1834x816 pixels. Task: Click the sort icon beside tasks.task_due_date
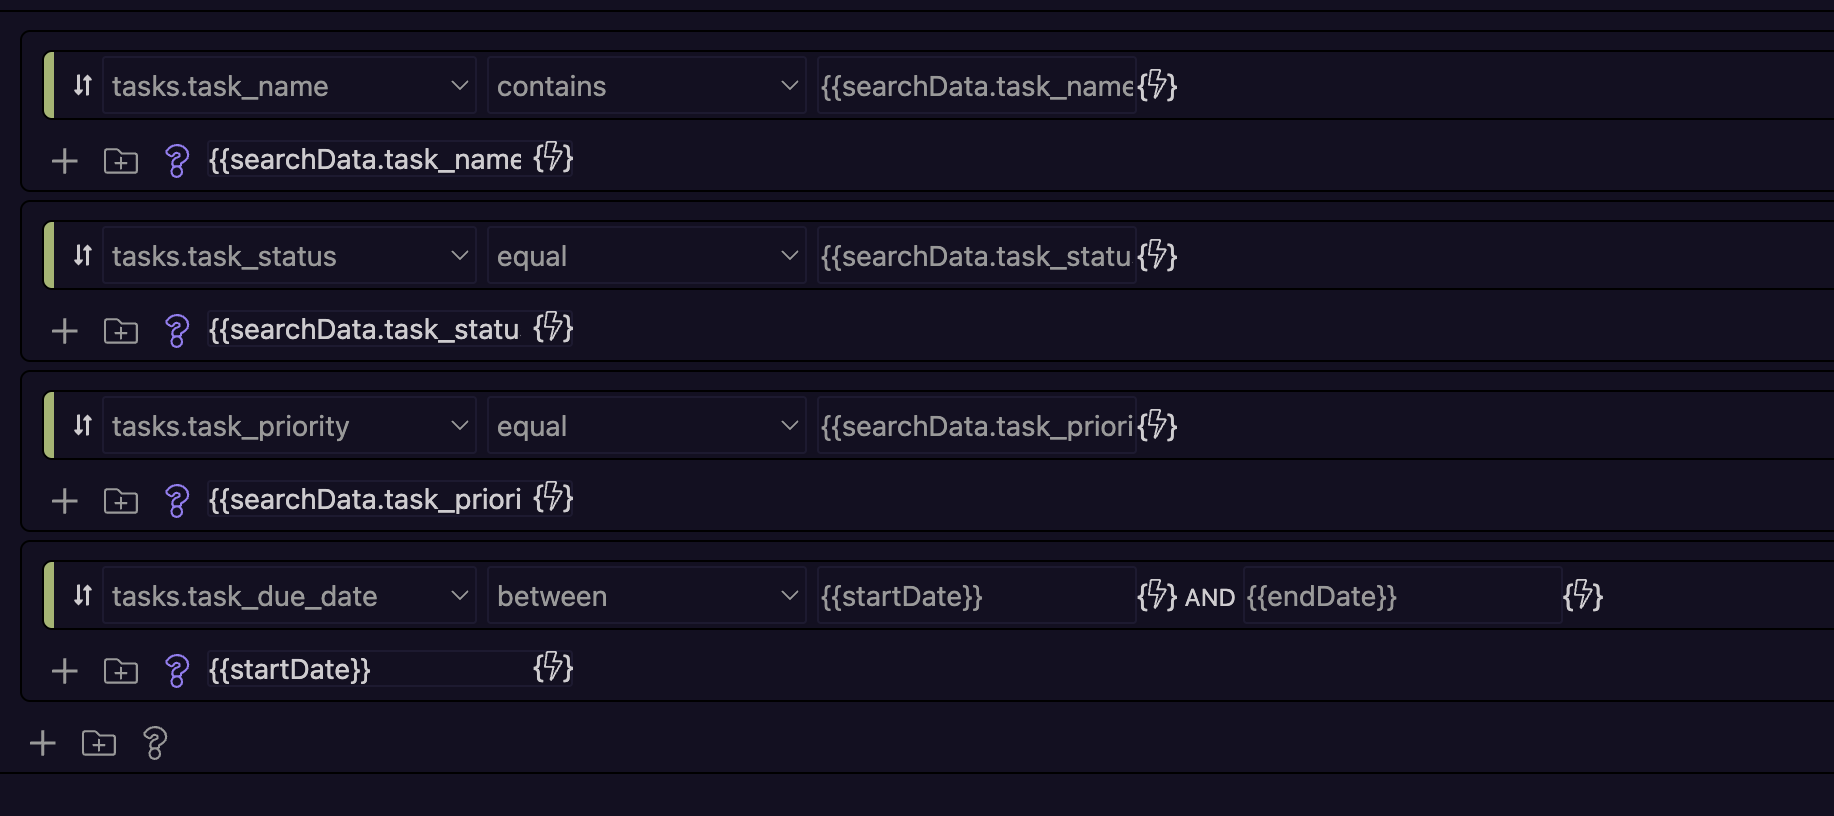(x=83, y=596)
